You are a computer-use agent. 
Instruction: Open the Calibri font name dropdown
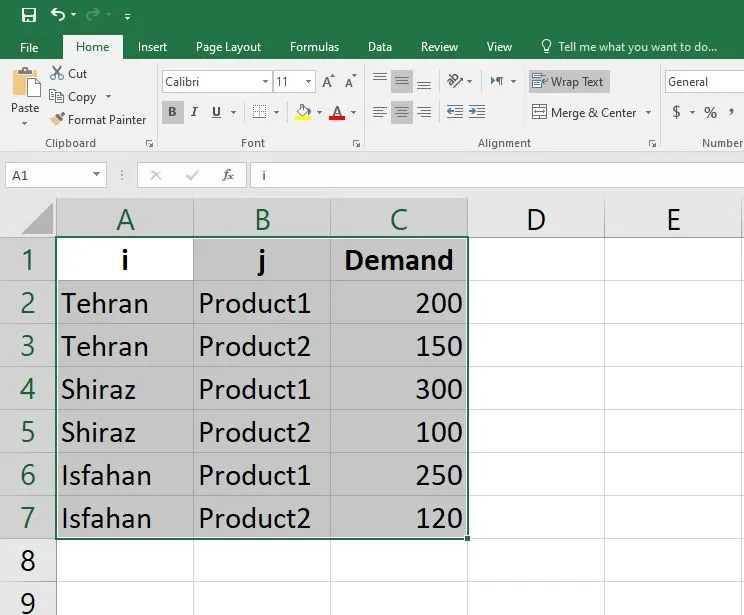(x=265, y=82)
